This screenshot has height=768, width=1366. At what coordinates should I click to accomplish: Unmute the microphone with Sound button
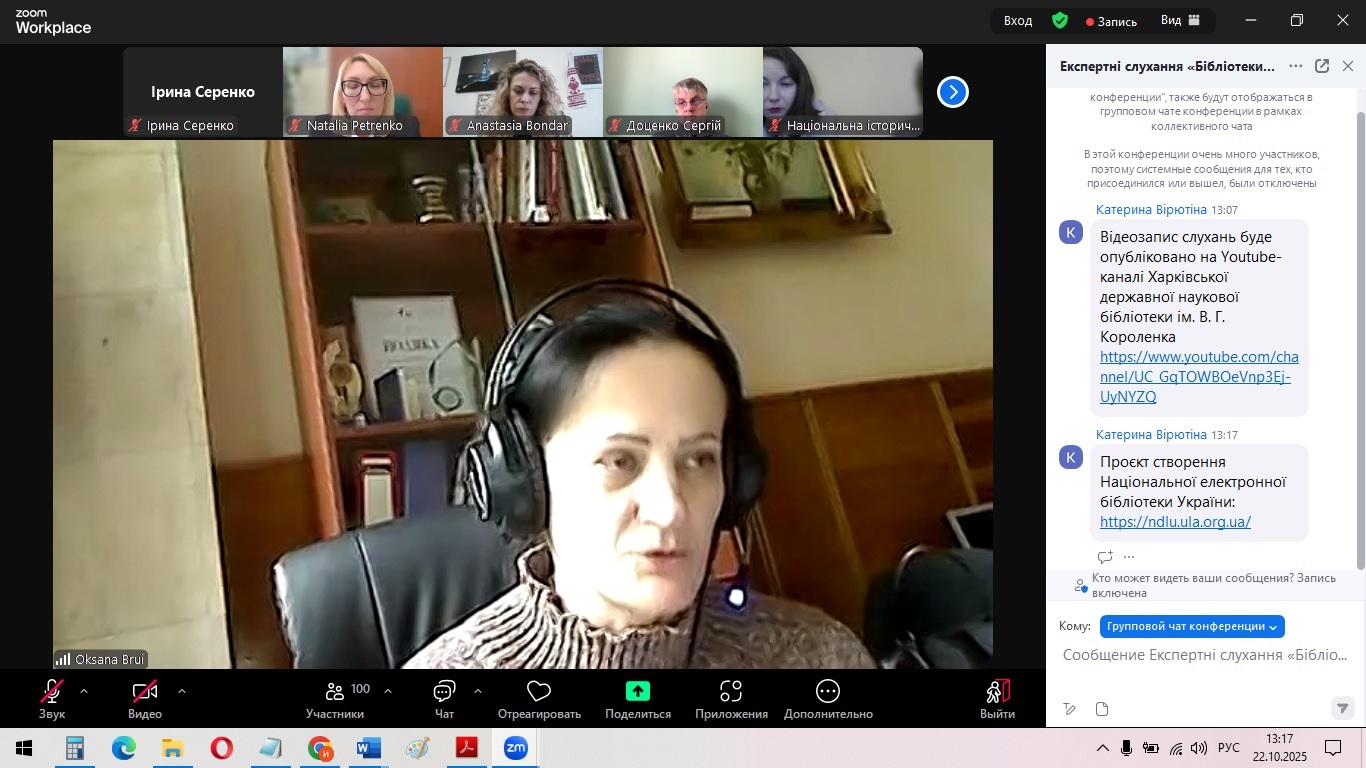pyautogui.click(x=52, y=692)
